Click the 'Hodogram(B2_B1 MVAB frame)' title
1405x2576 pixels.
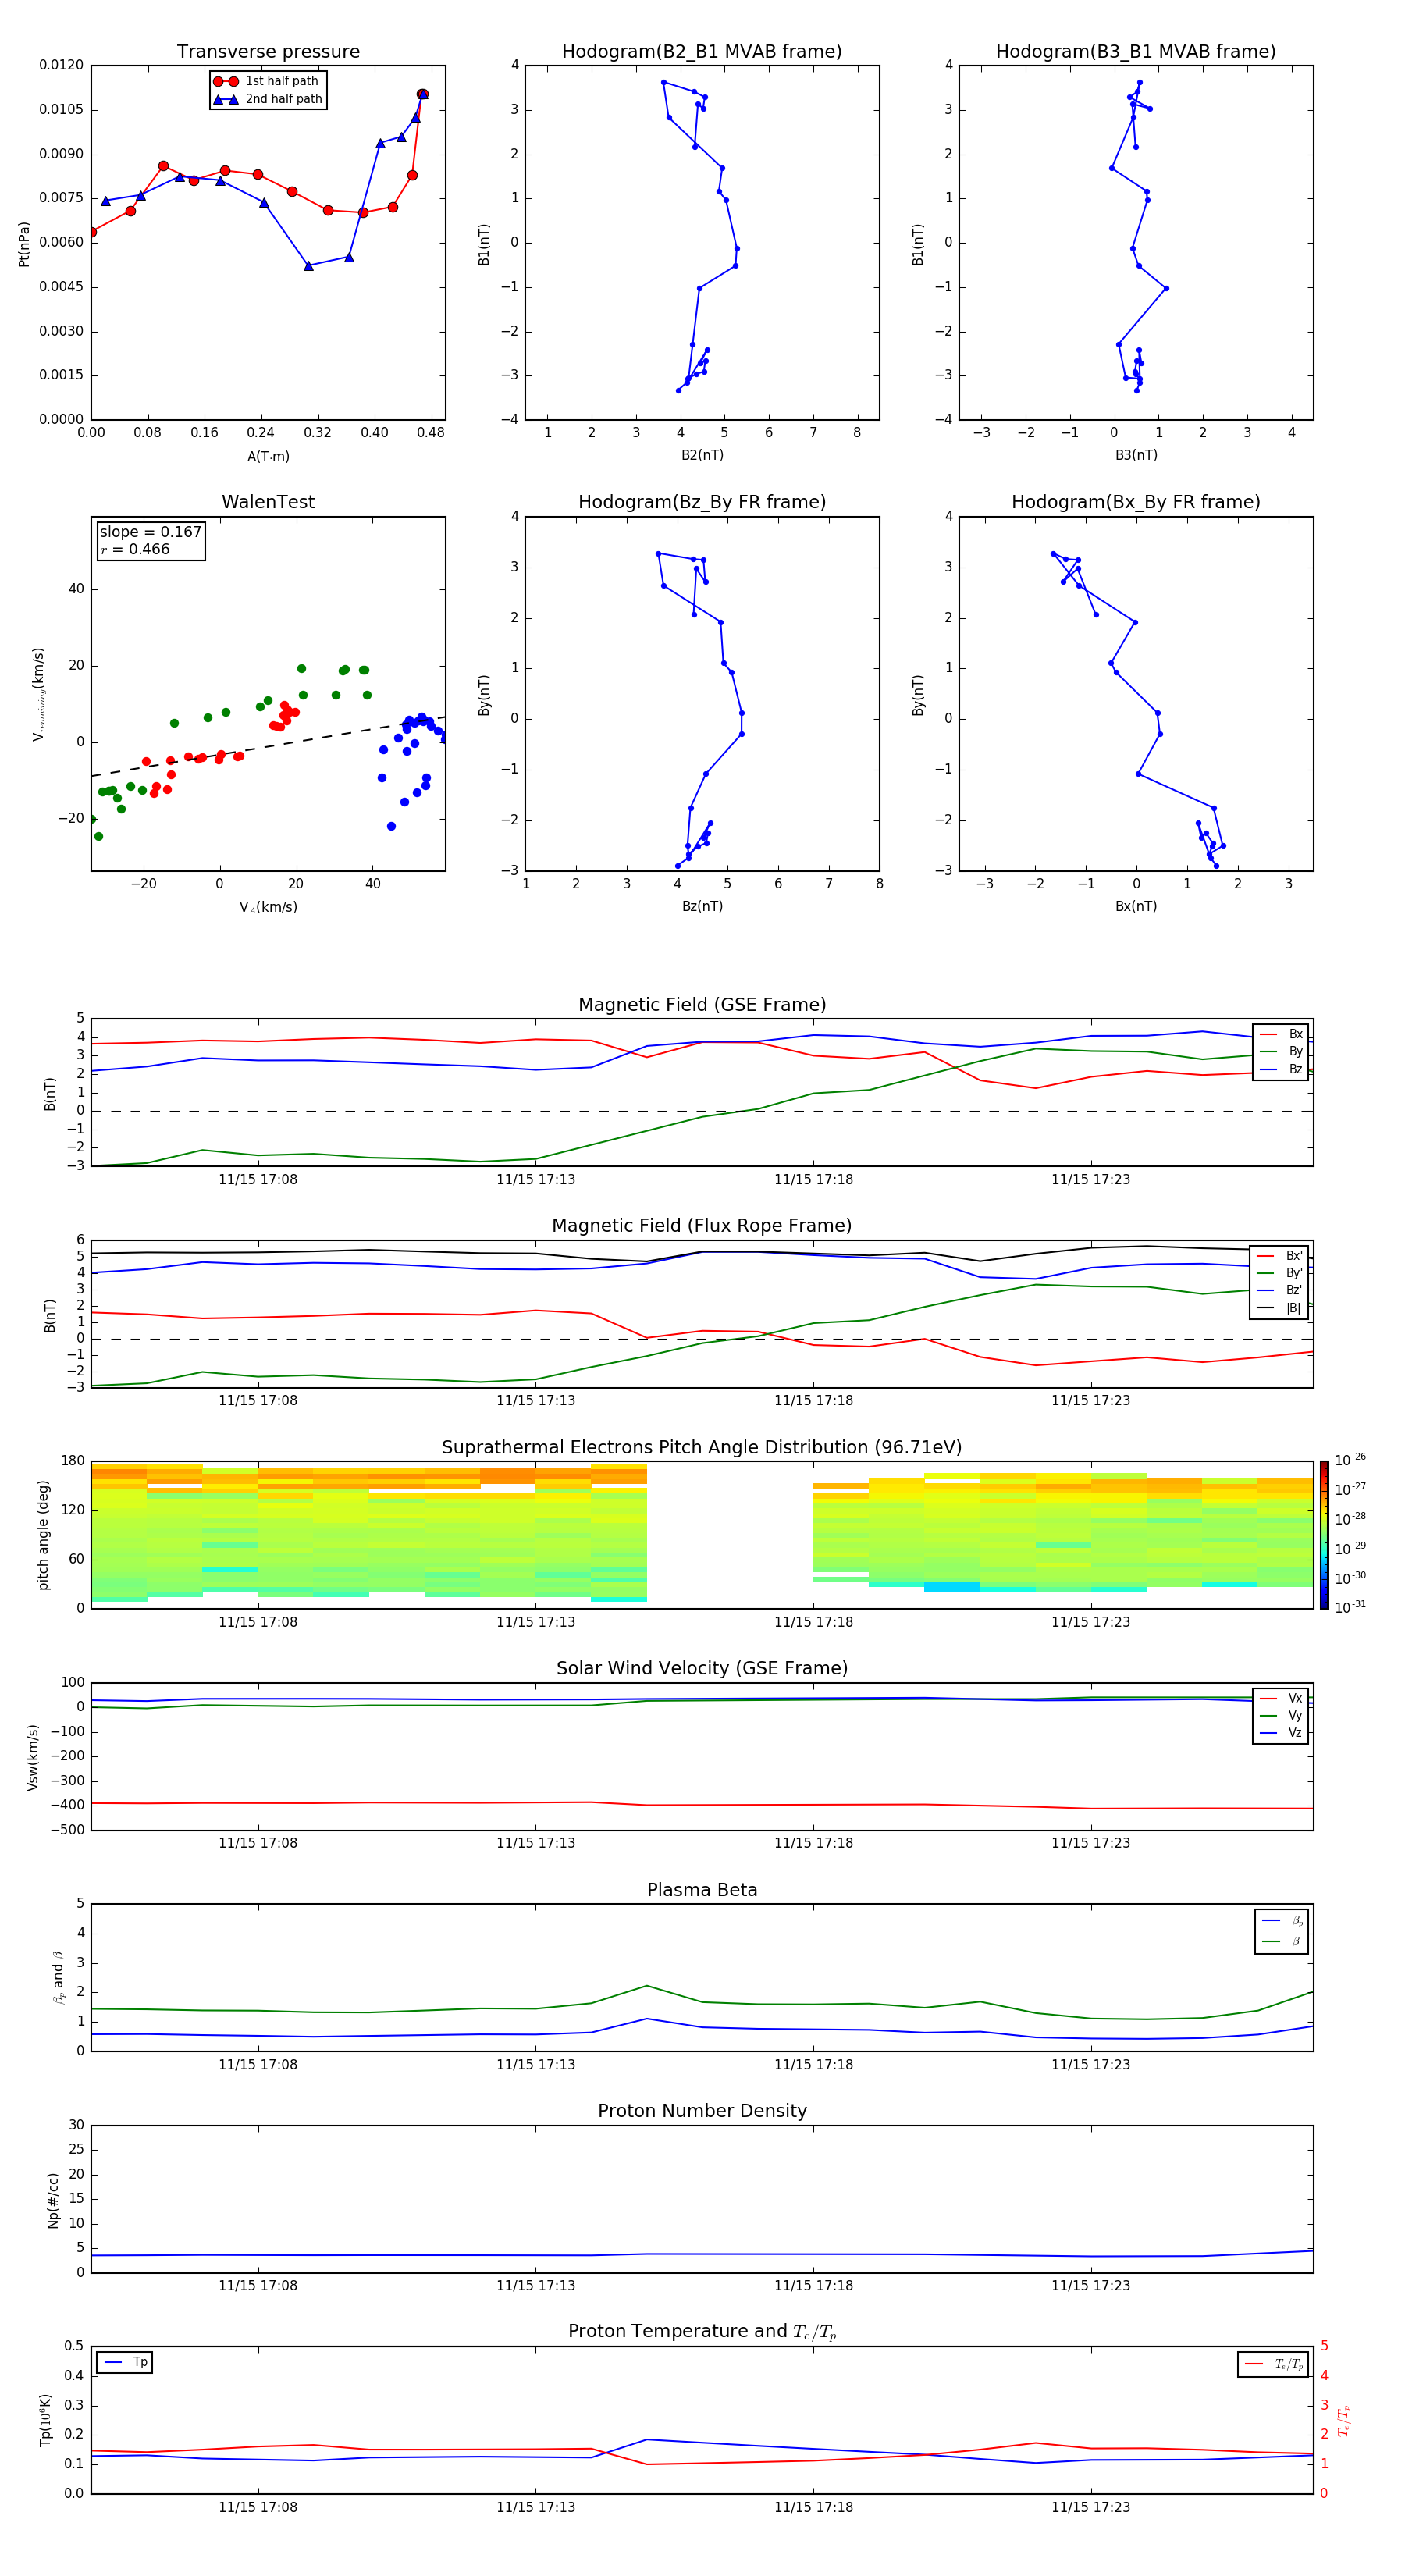(702, 52)
